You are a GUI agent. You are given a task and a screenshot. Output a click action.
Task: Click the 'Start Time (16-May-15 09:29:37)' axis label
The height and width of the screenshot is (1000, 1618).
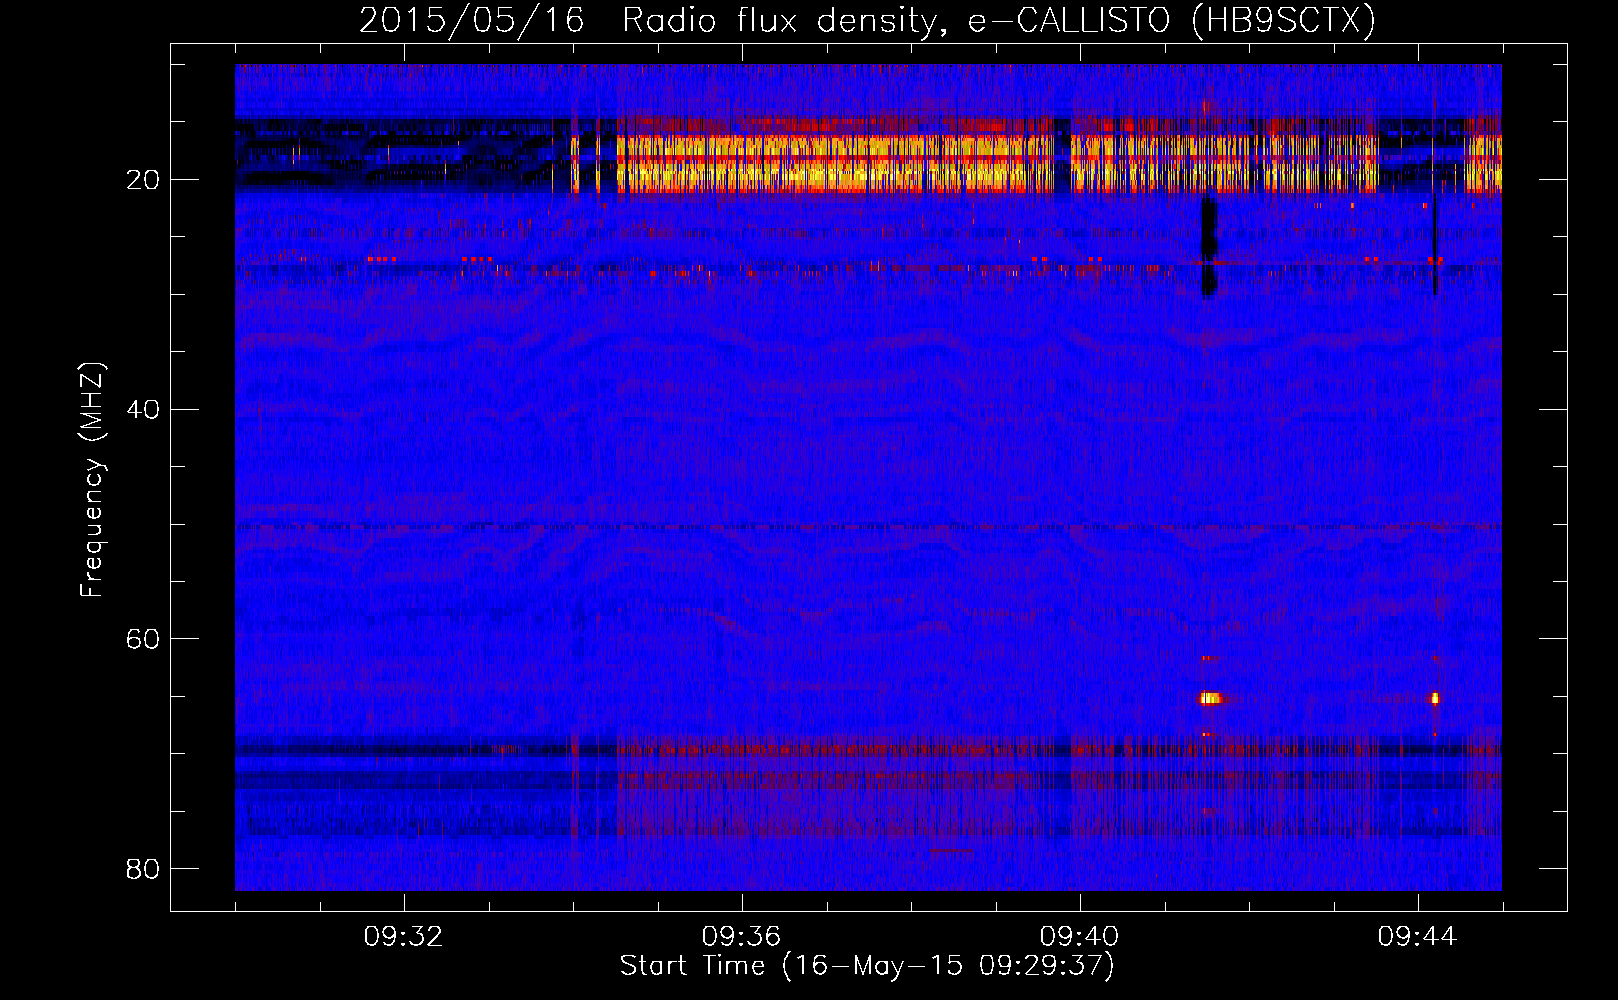point(867,966)
